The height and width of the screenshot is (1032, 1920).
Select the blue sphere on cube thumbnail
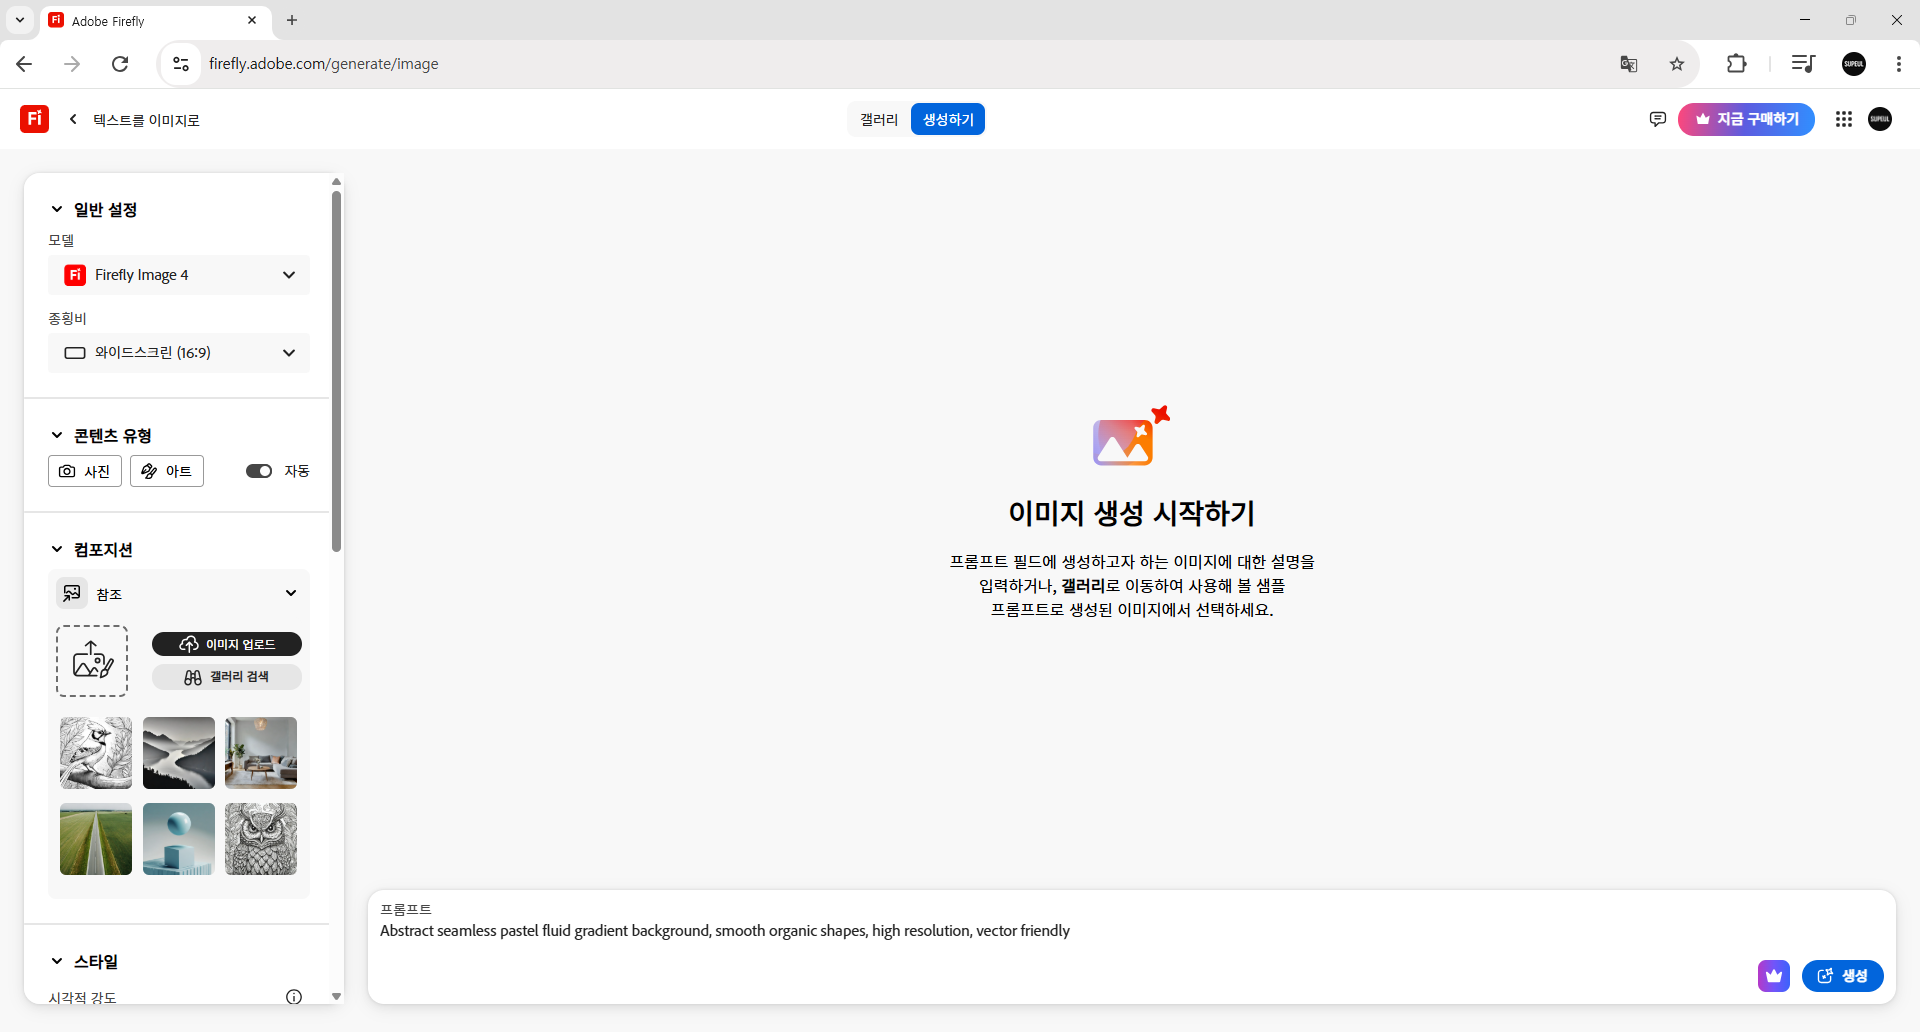pyautogui.click(x=179, y=839)
